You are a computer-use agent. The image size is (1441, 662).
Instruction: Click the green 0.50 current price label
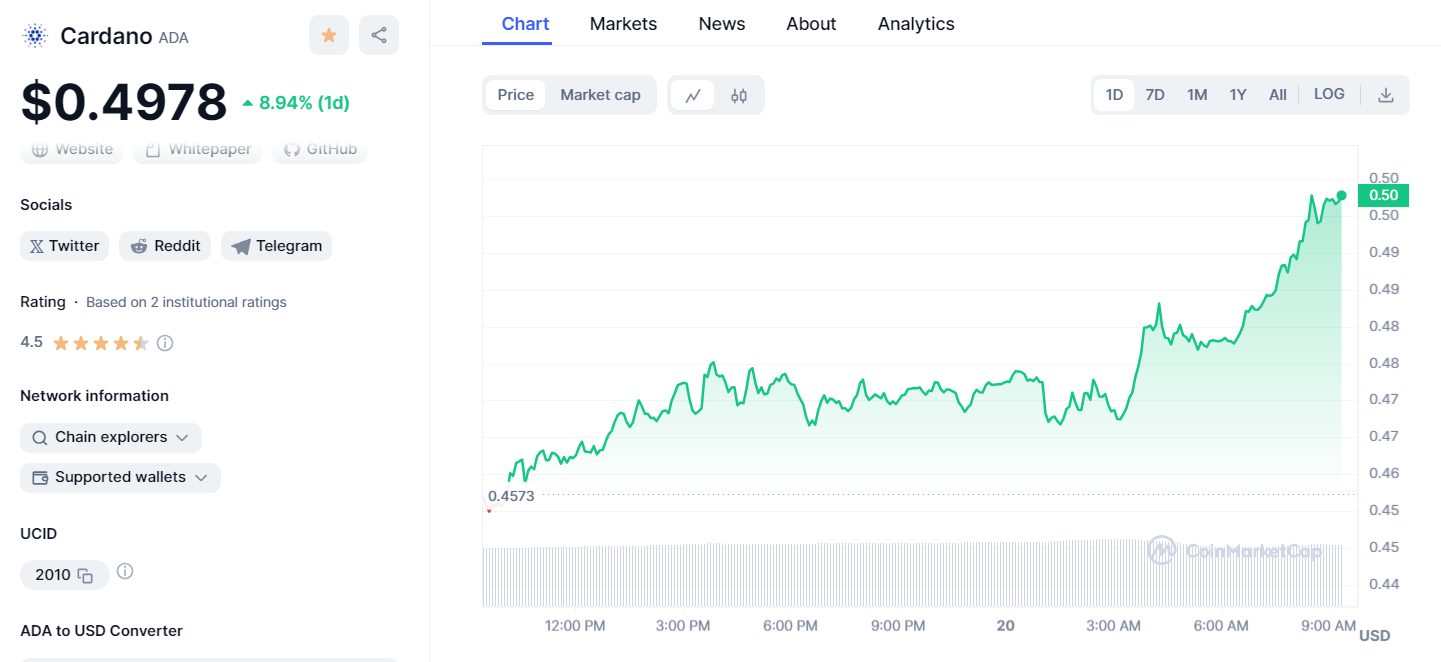click(1384, 195)
